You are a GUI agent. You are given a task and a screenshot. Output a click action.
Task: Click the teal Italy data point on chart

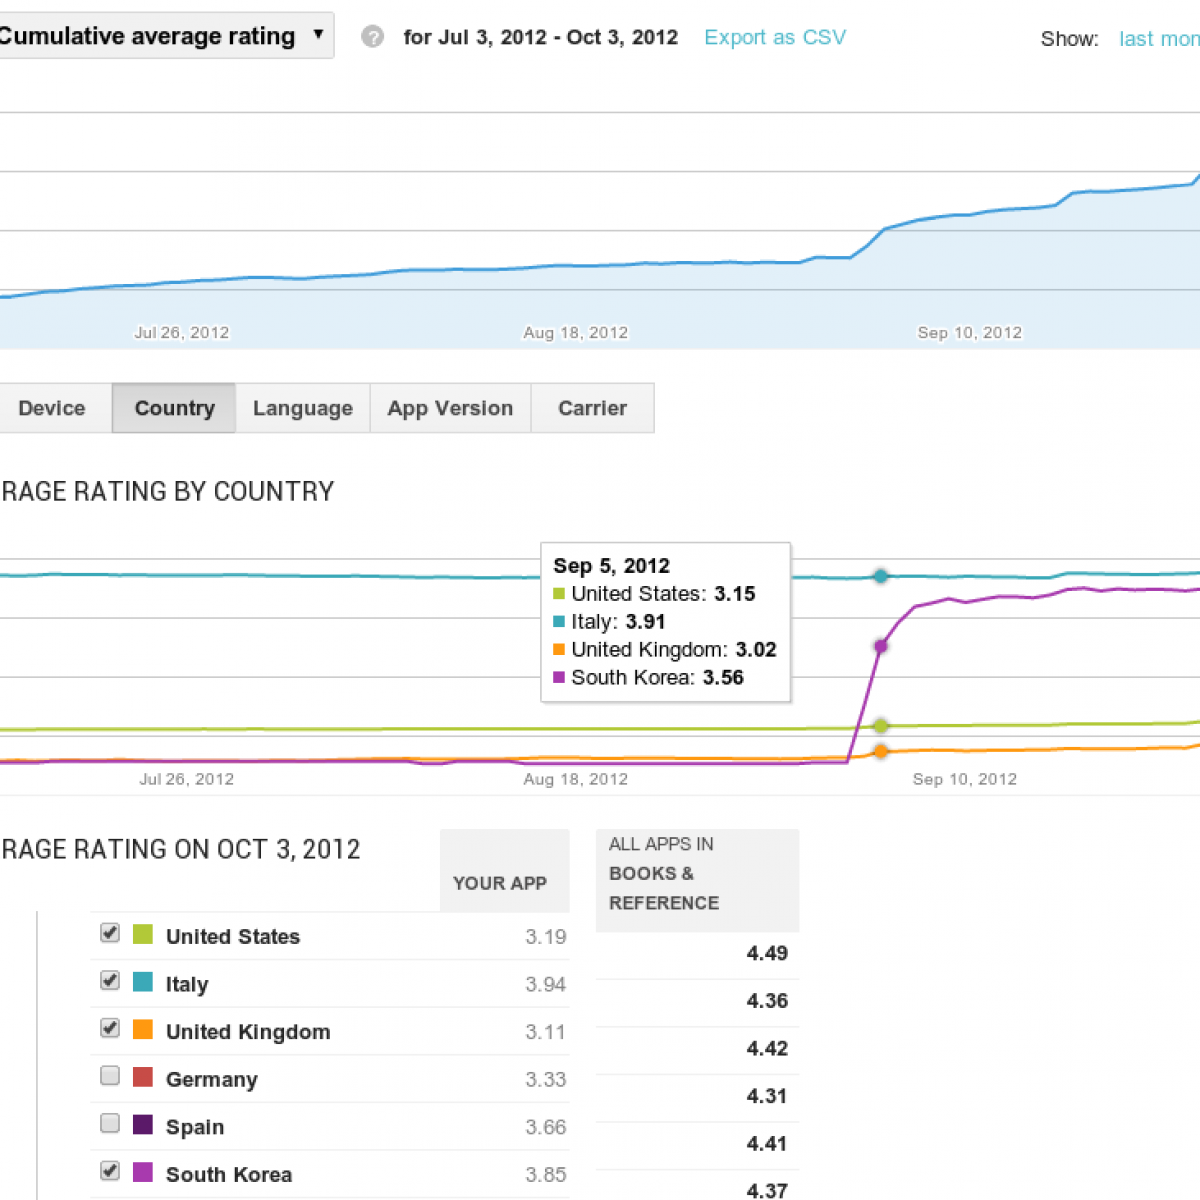(881, 576)
